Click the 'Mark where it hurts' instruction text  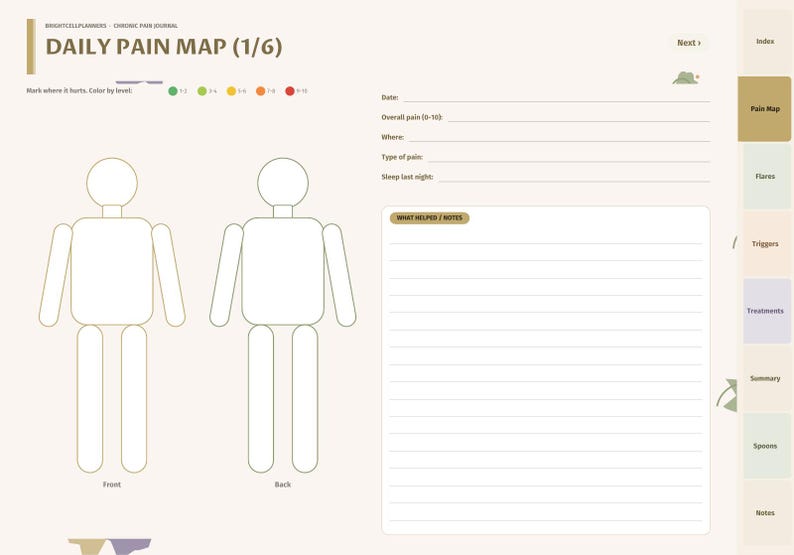[79, 91]
